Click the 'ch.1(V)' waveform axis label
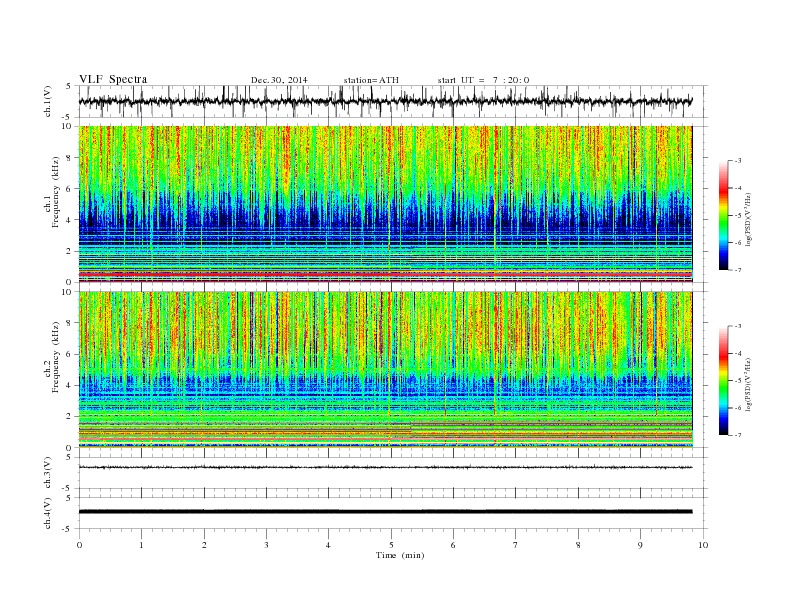 tap(48, 101)
